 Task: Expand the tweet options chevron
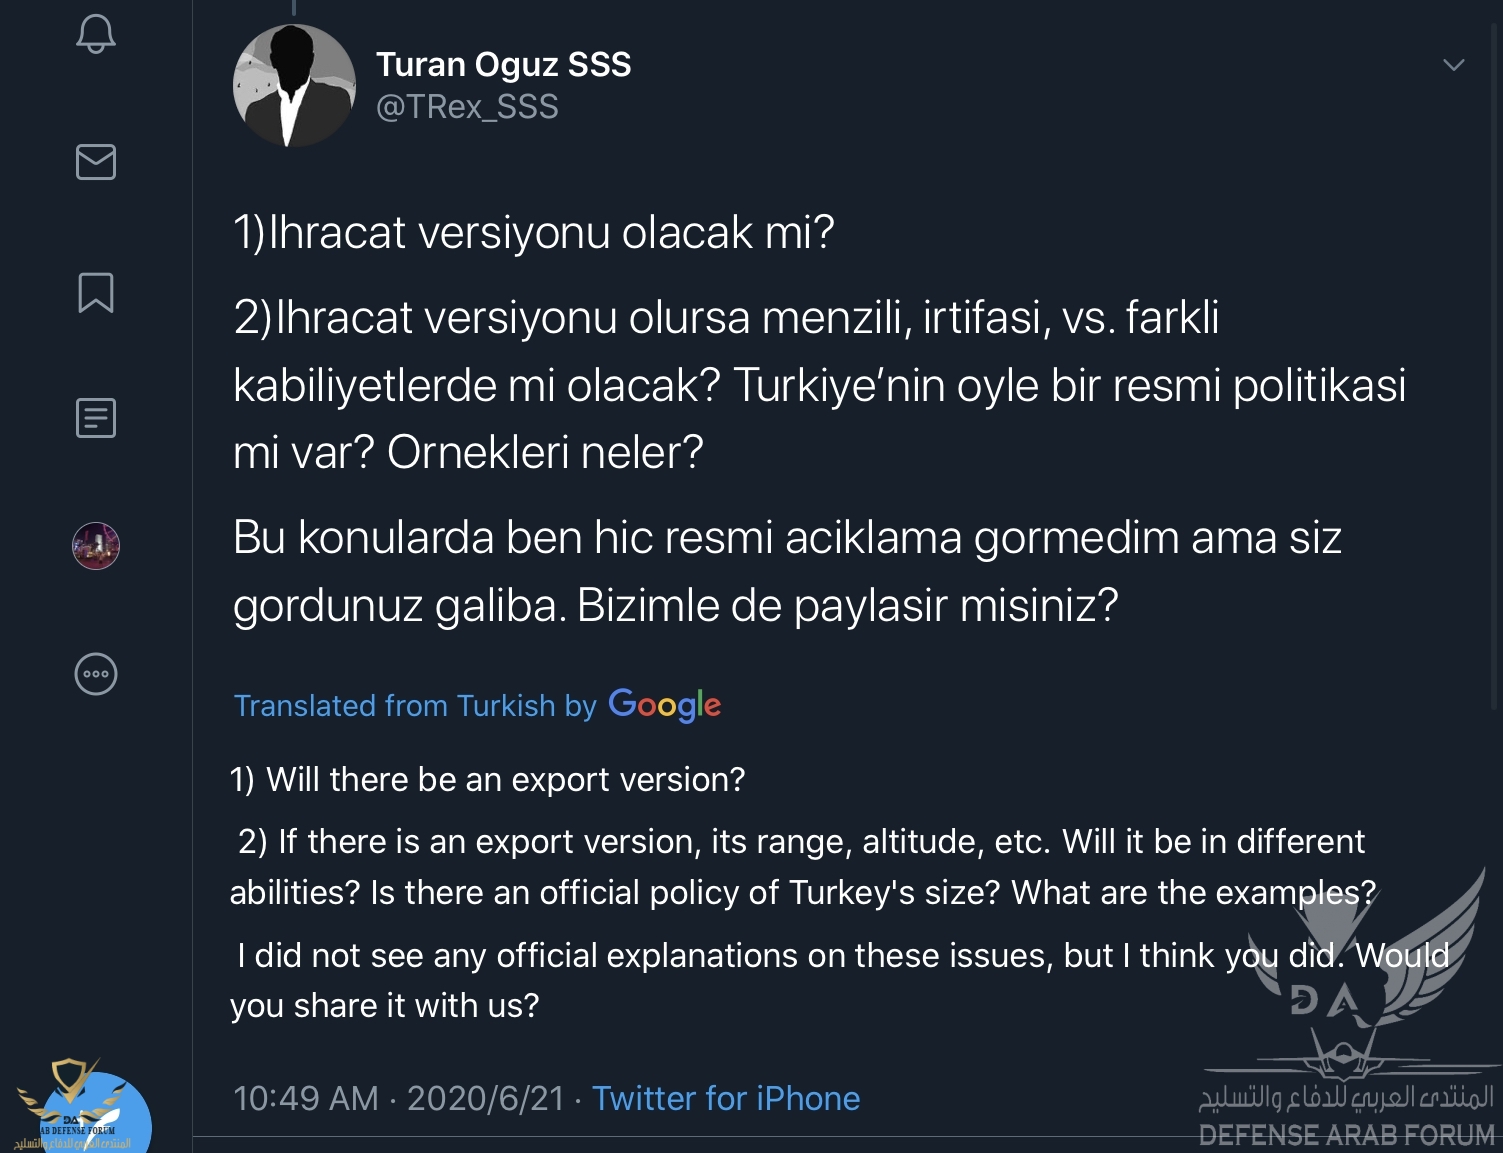tap(1453, 65)
